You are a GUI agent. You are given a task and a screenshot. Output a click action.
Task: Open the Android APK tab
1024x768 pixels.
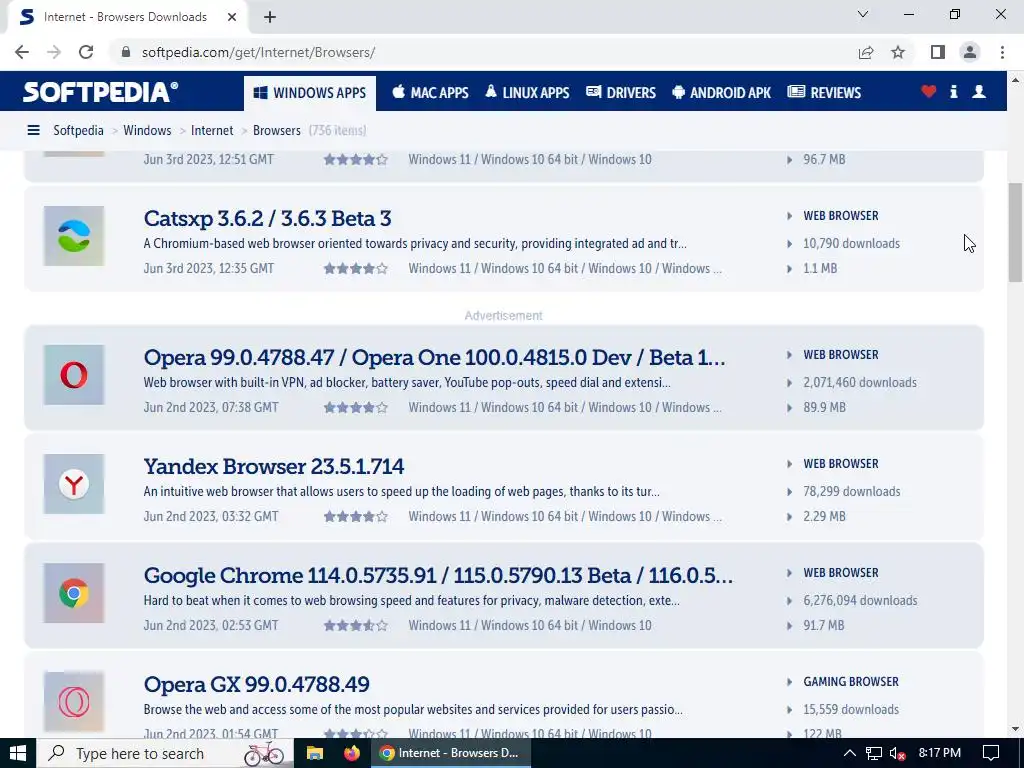[x=721, y=93]
